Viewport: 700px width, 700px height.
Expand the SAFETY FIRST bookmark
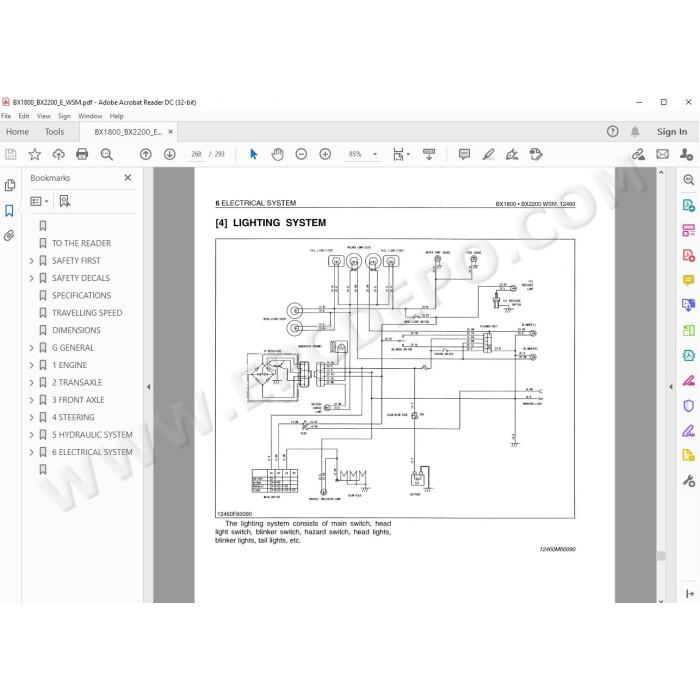[31, 260]
